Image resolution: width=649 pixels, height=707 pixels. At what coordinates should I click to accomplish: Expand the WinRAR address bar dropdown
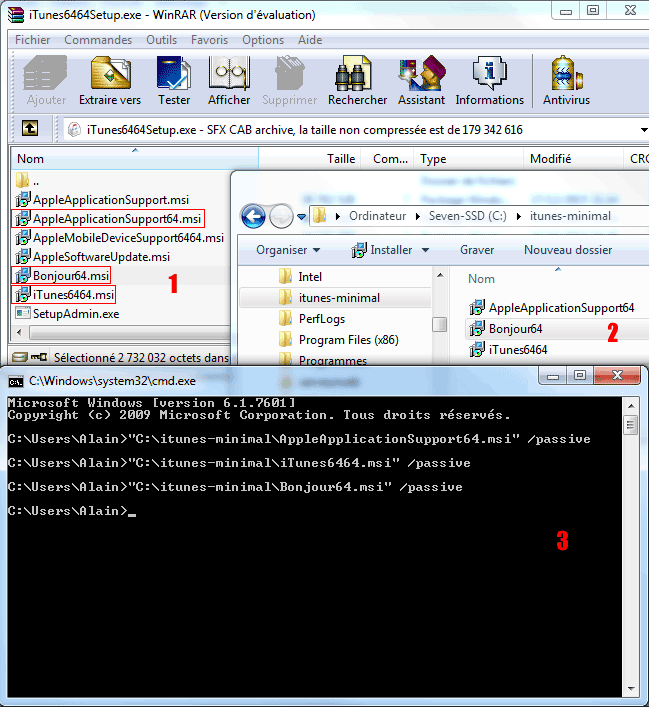click(644, 130)
